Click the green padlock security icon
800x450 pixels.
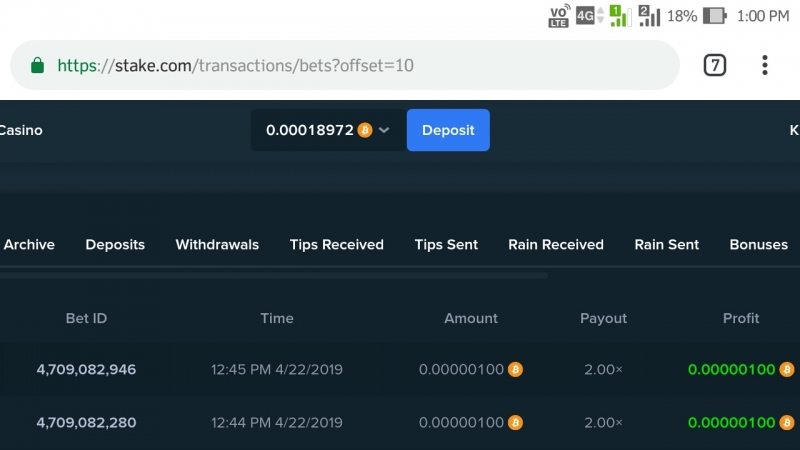(x=37, y=65)
